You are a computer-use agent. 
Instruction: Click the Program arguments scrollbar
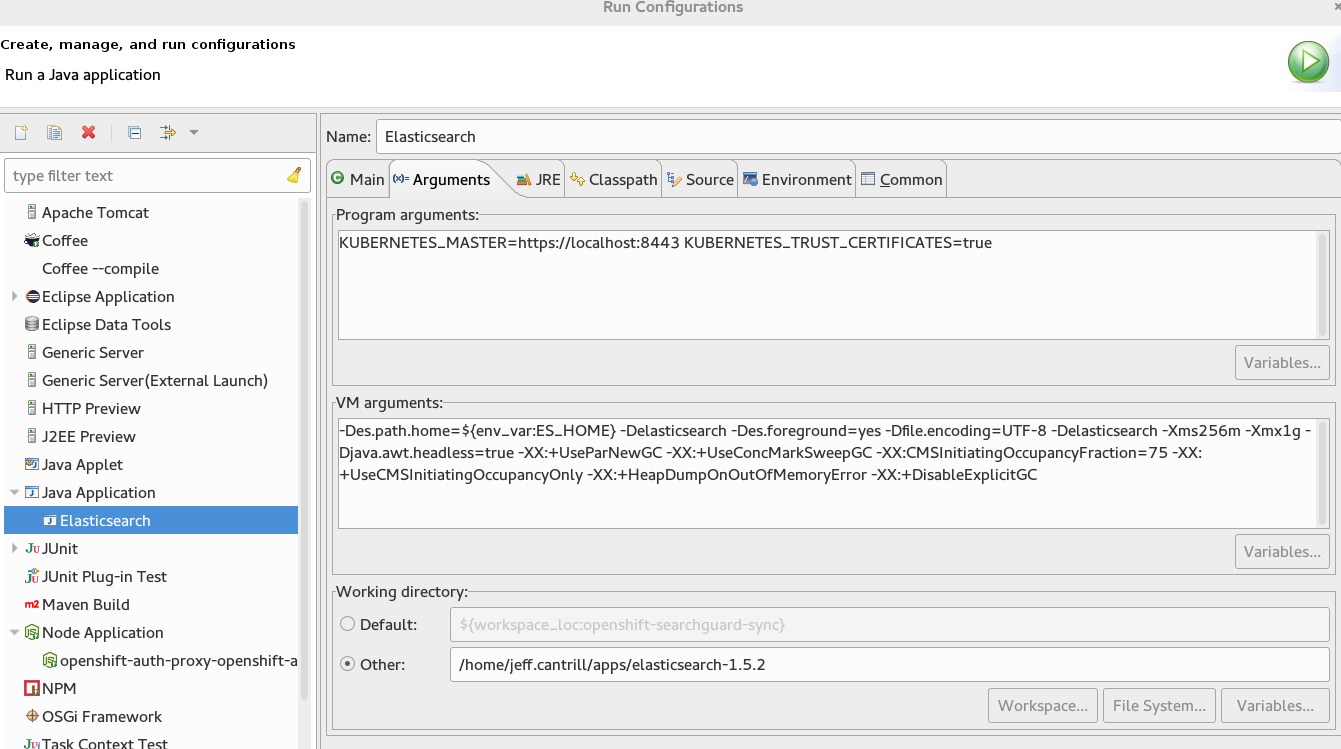click(1323, 285)
